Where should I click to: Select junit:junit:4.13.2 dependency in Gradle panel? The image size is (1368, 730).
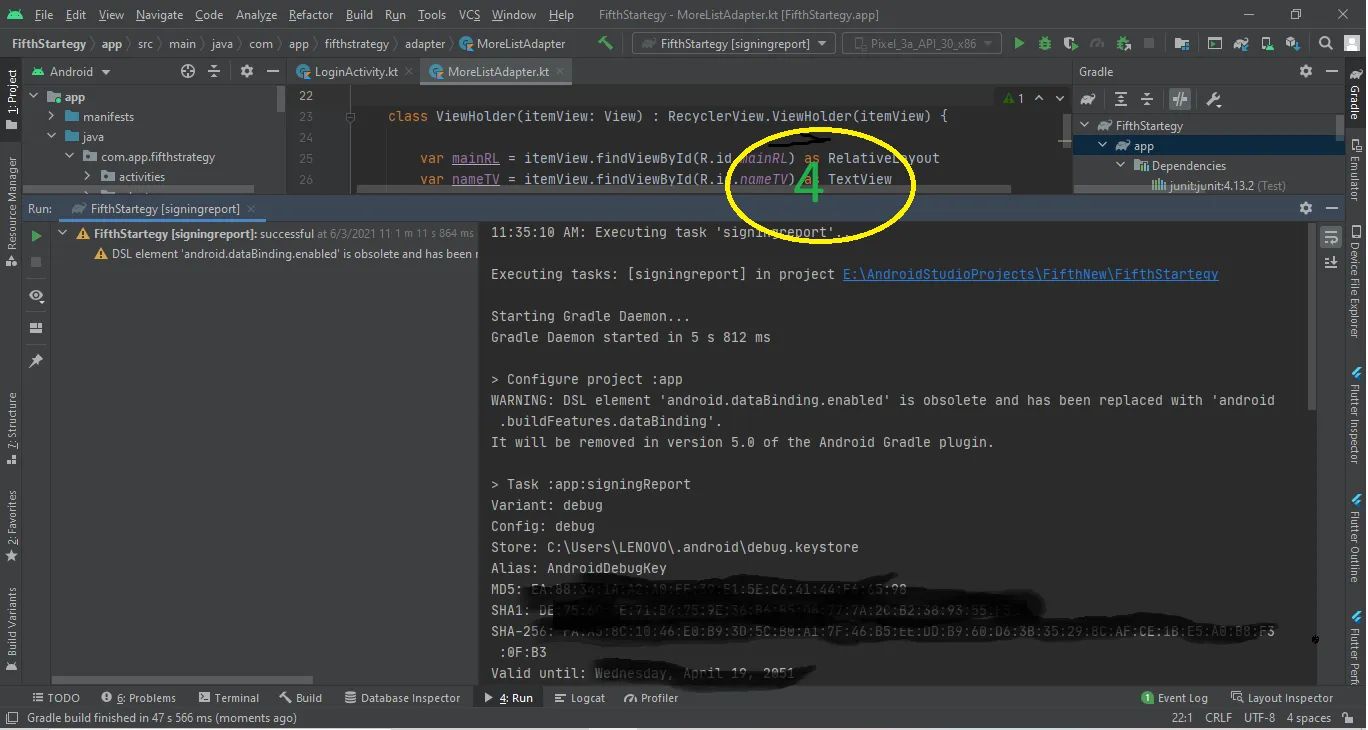pyautogui.click(x=1218, y=186)
